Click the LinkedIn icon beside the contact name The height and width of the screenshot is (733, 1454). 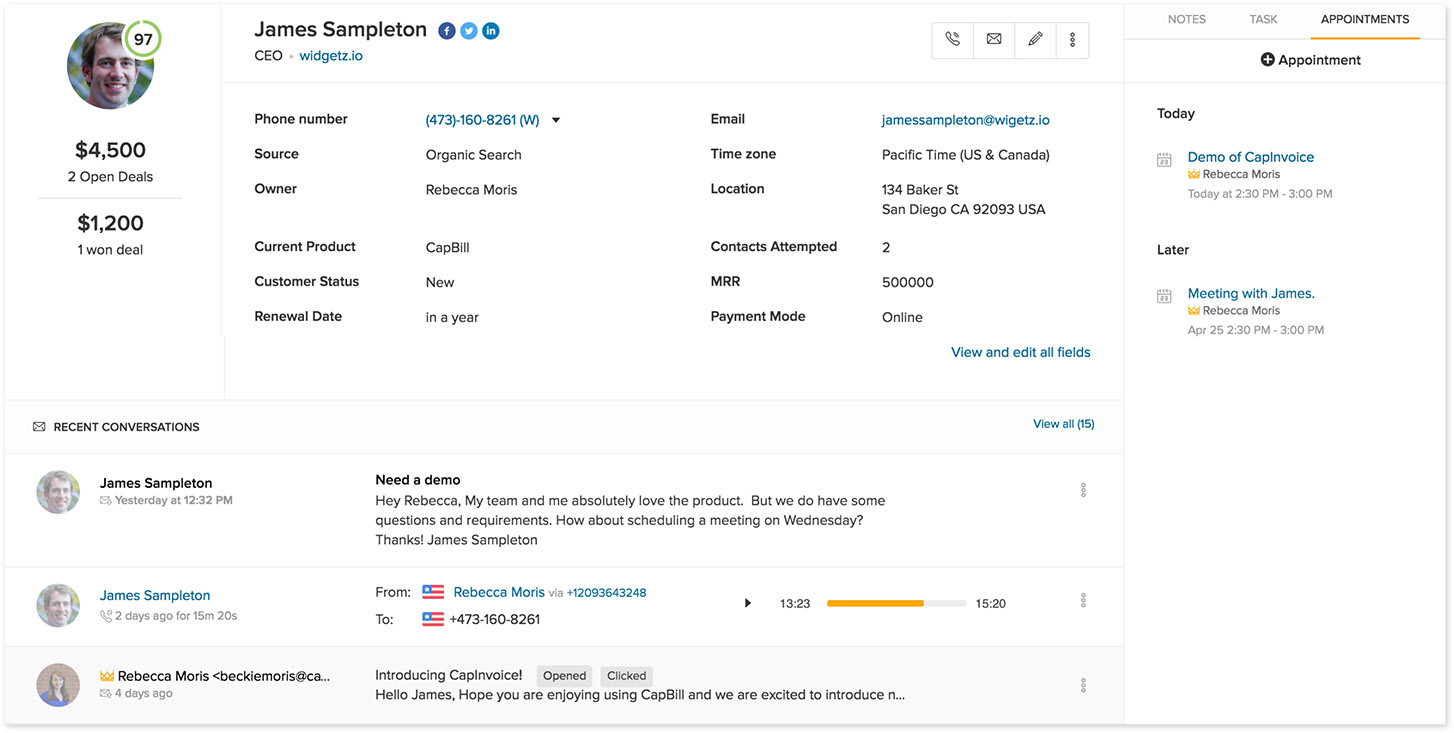[x=490, y=30]
